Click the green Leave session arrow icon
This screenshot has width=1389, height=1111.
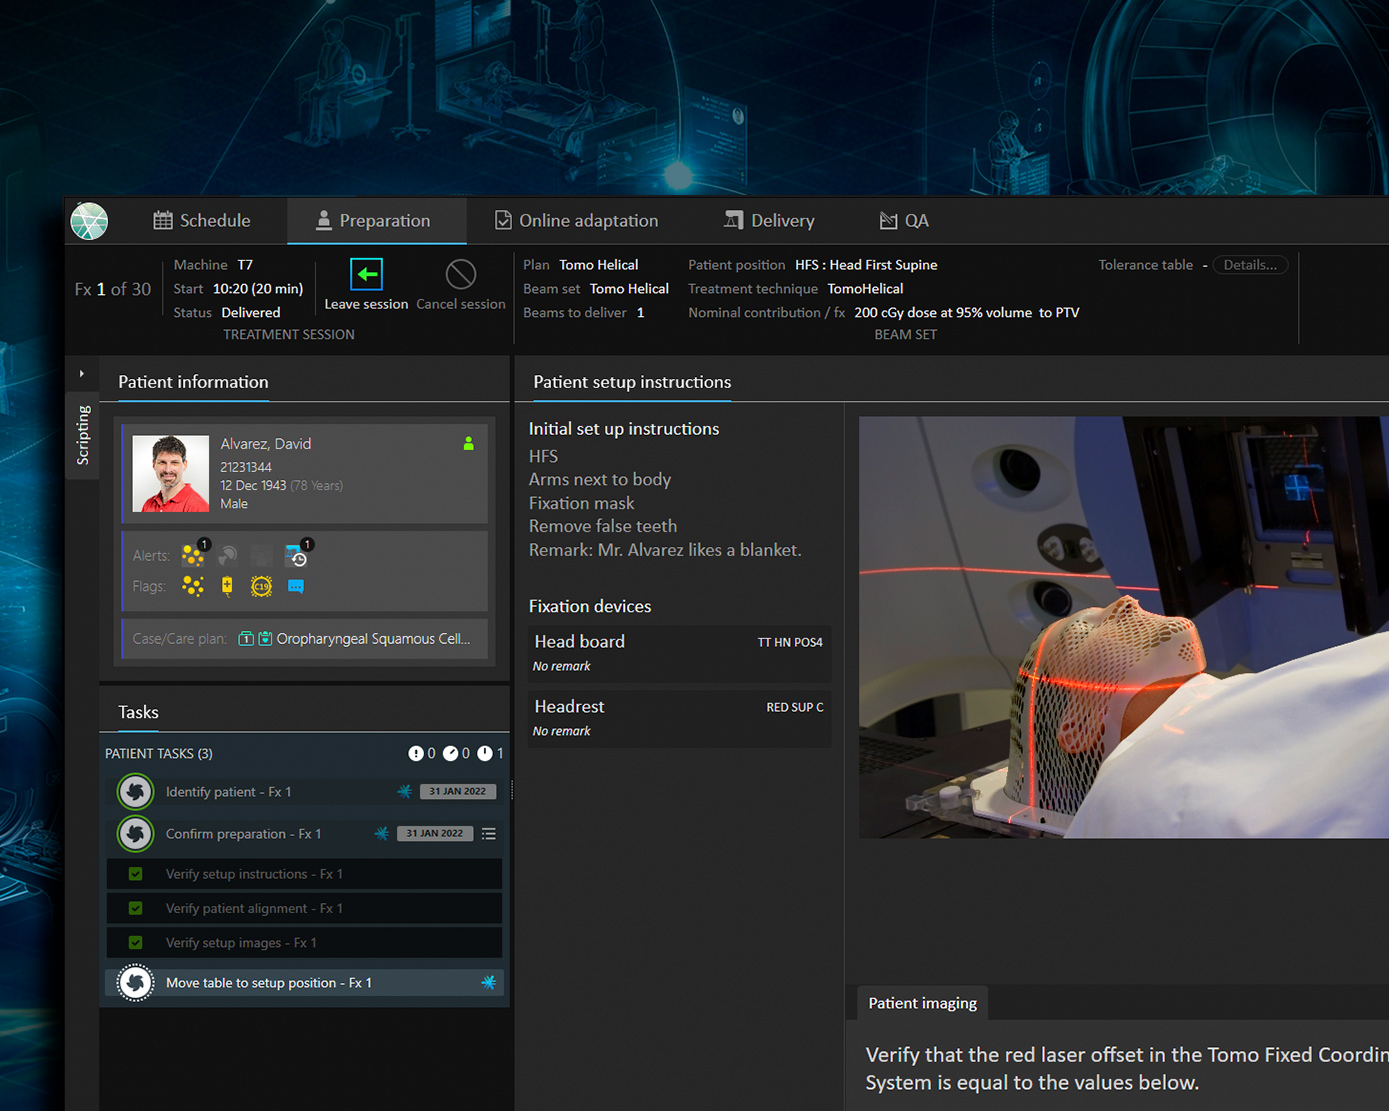366,274
